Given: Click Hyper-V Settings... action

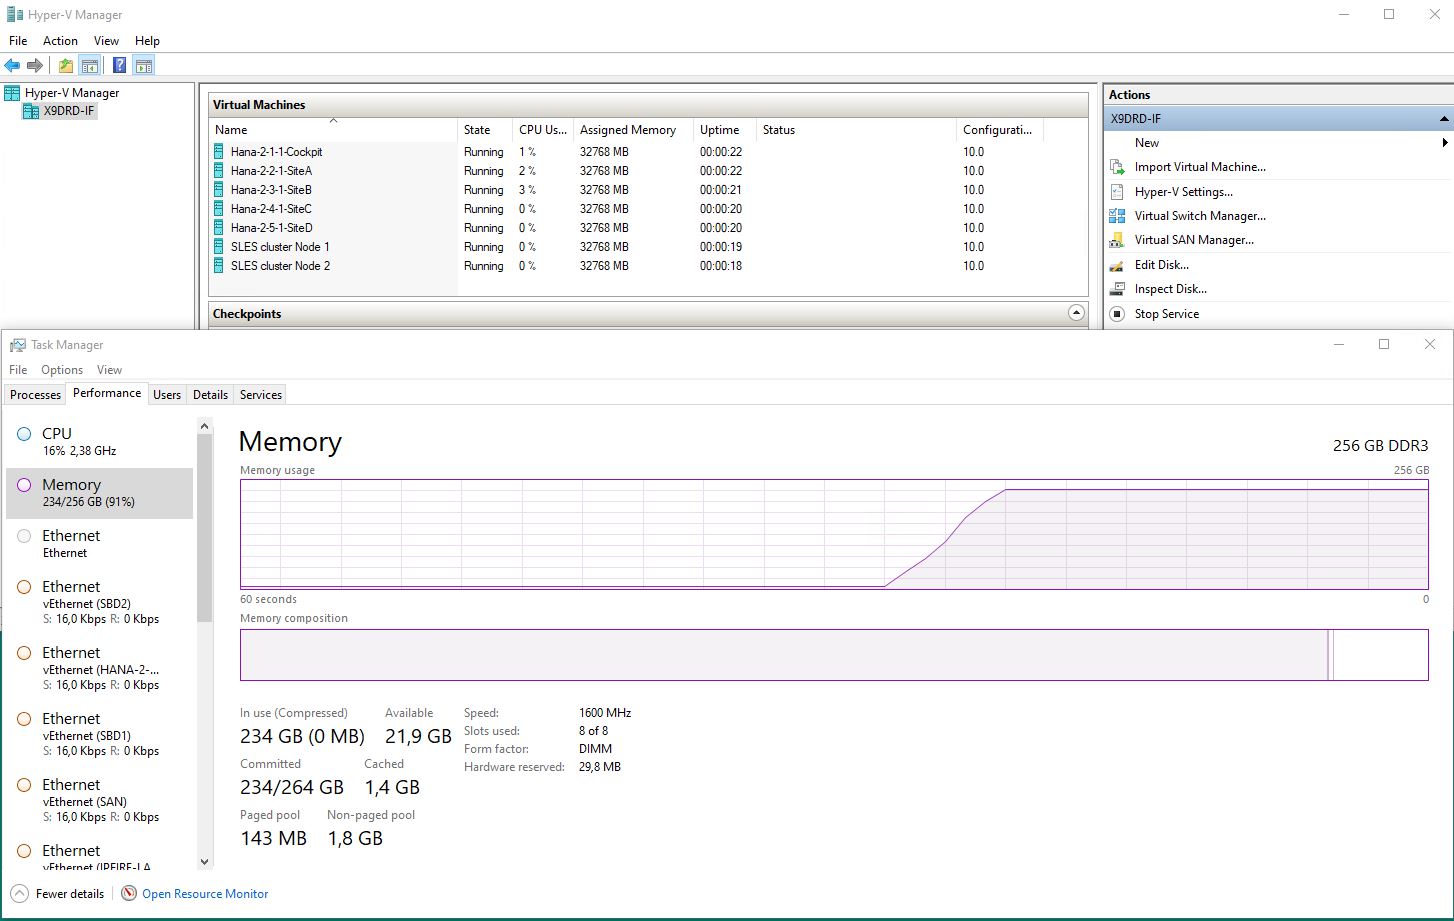Looking at the screenshot, I should pos(1184,192).
